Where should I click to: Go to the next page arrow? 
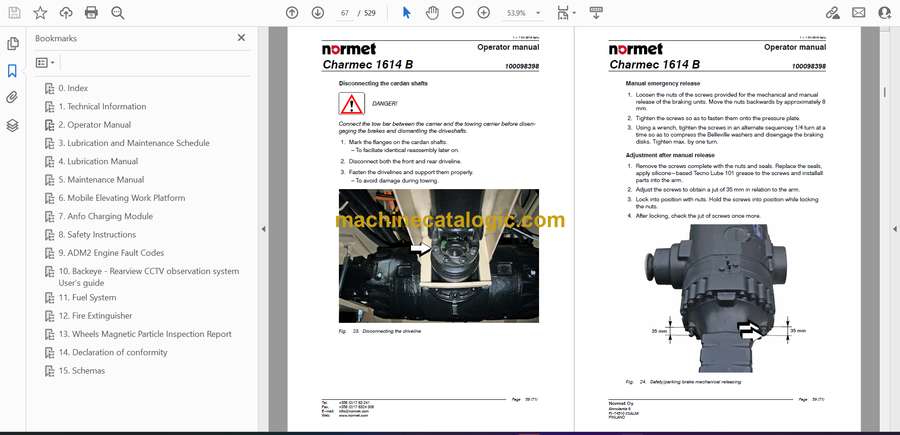click(x=318, y=13)
